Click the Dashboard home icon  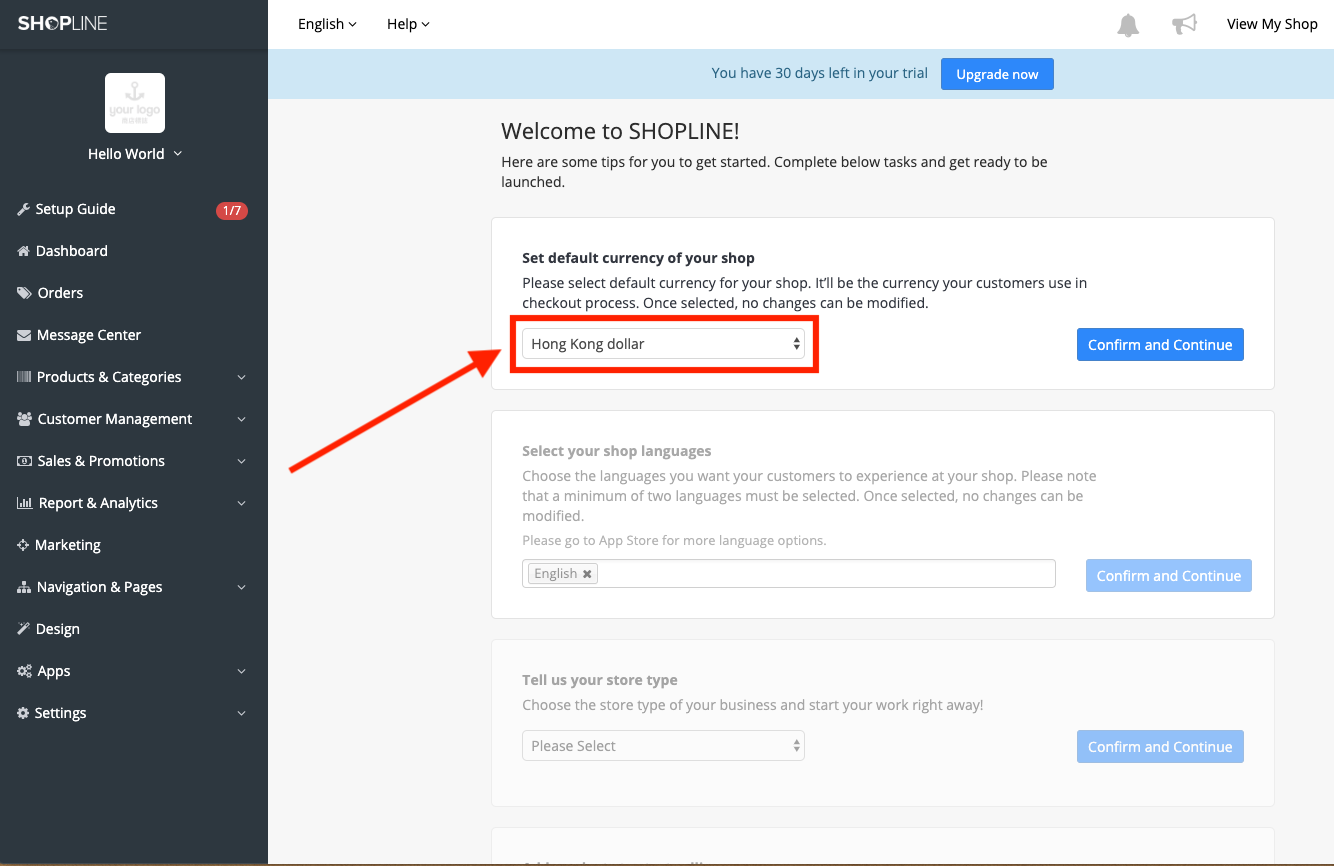24,251
